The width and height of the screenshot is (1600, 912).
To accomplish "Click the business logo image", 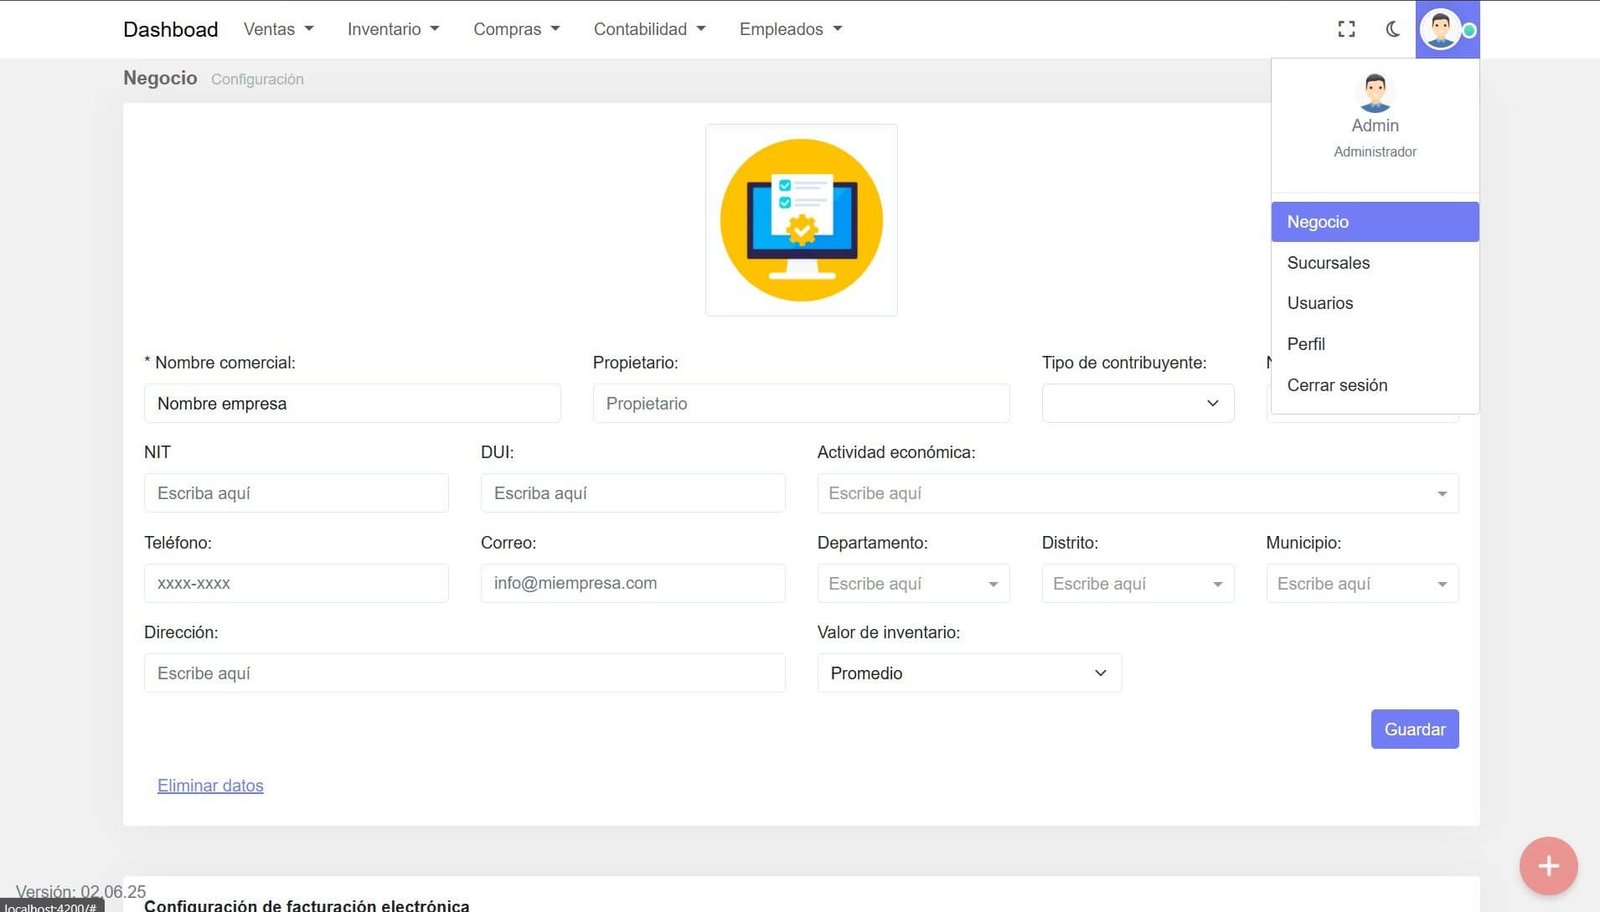I will [x=801, y=220].
